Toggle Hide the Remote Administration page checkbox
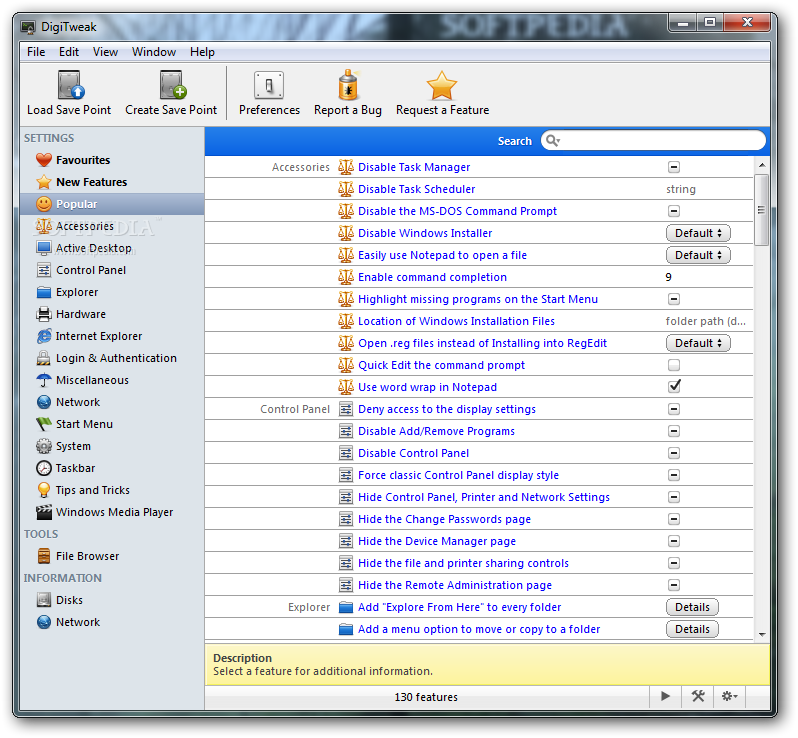The width and height of the screenshot is (798, 738). pyautogui.click(x=674, y=585)
